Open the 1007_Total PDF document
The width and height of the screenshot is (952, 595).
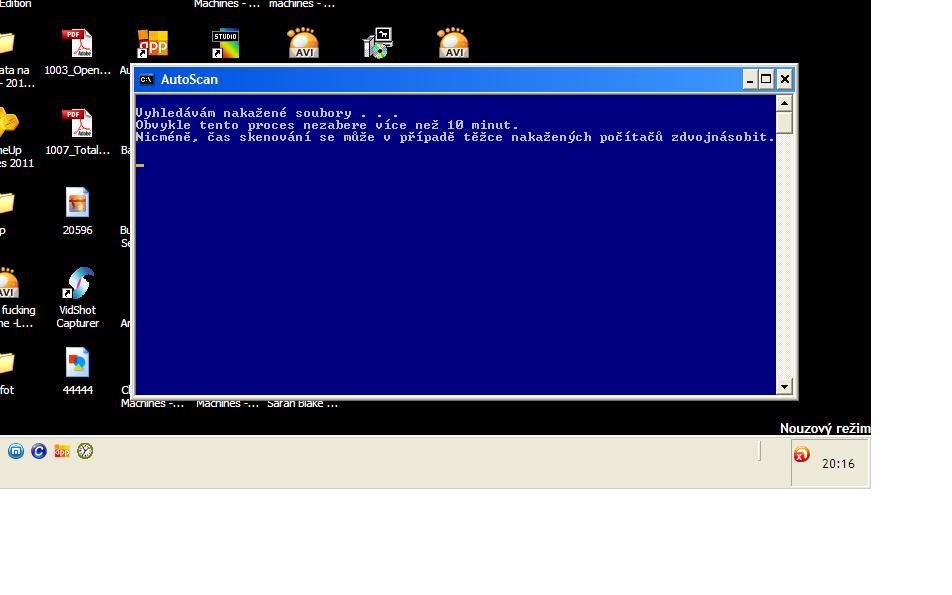77,125
